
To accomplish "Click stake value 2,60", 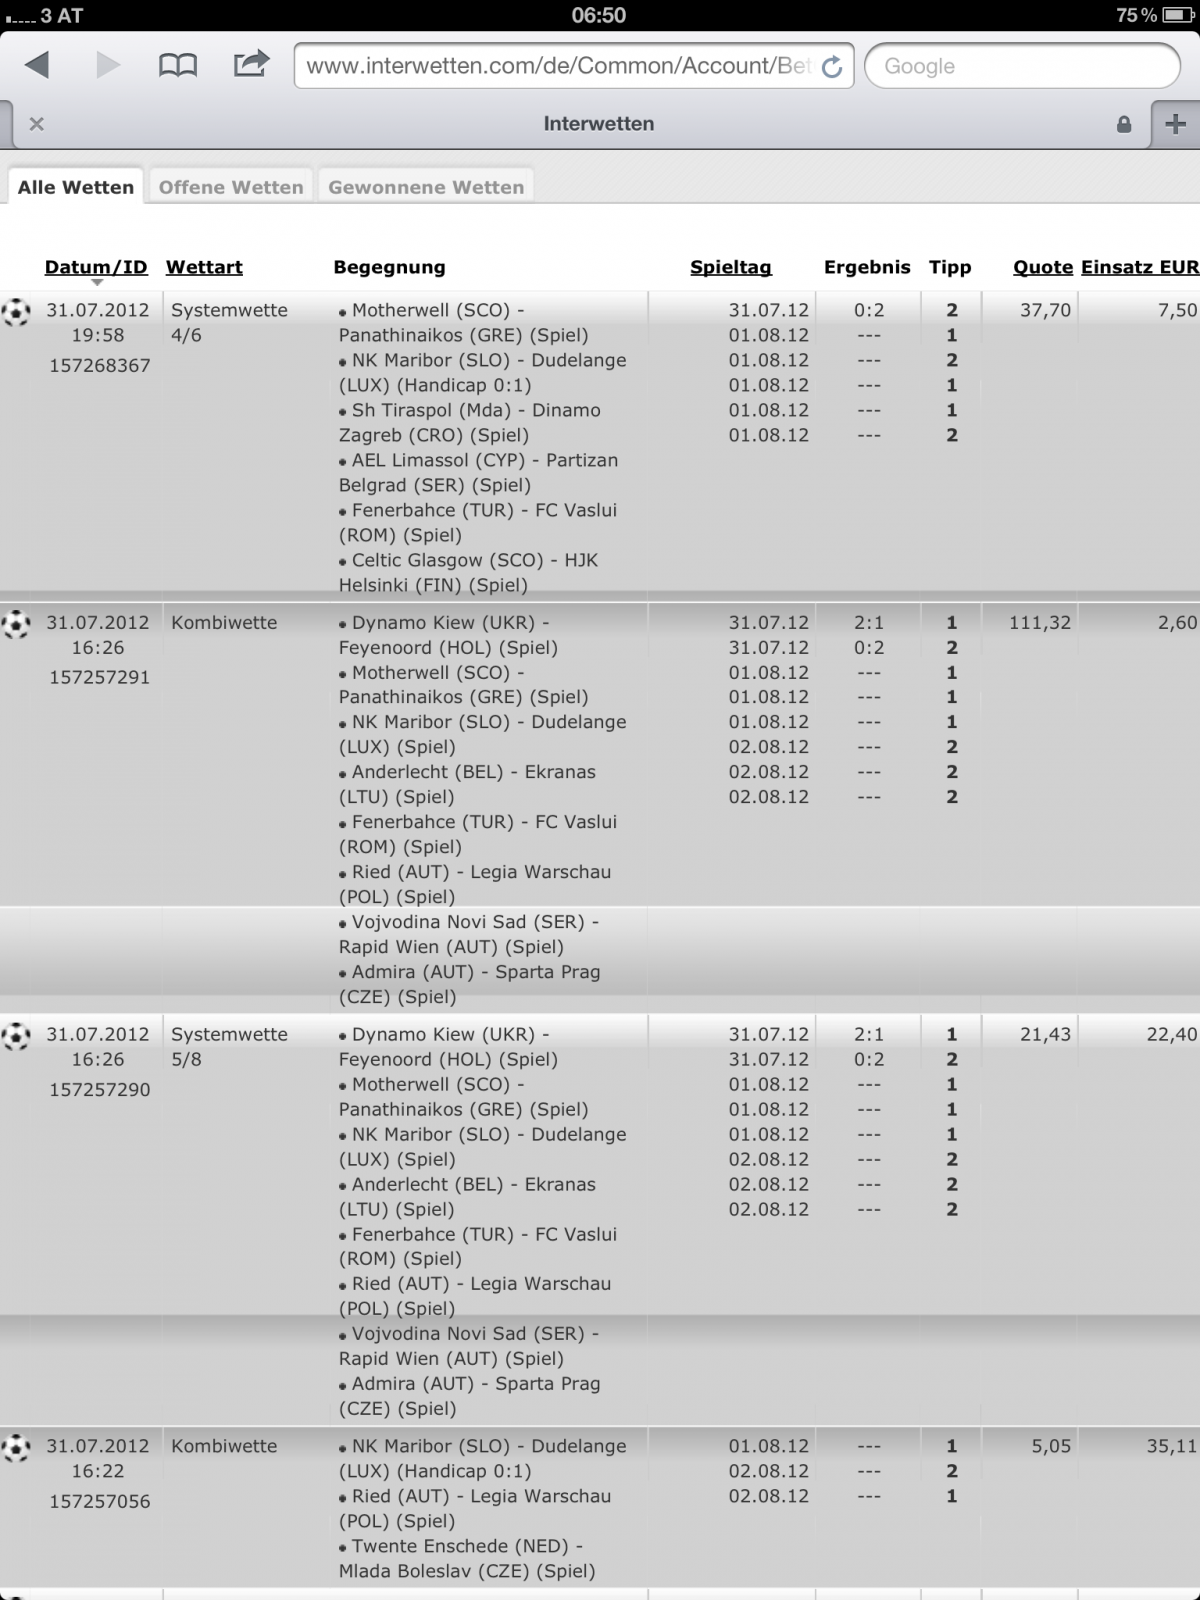I will (x=1177, y=623).
